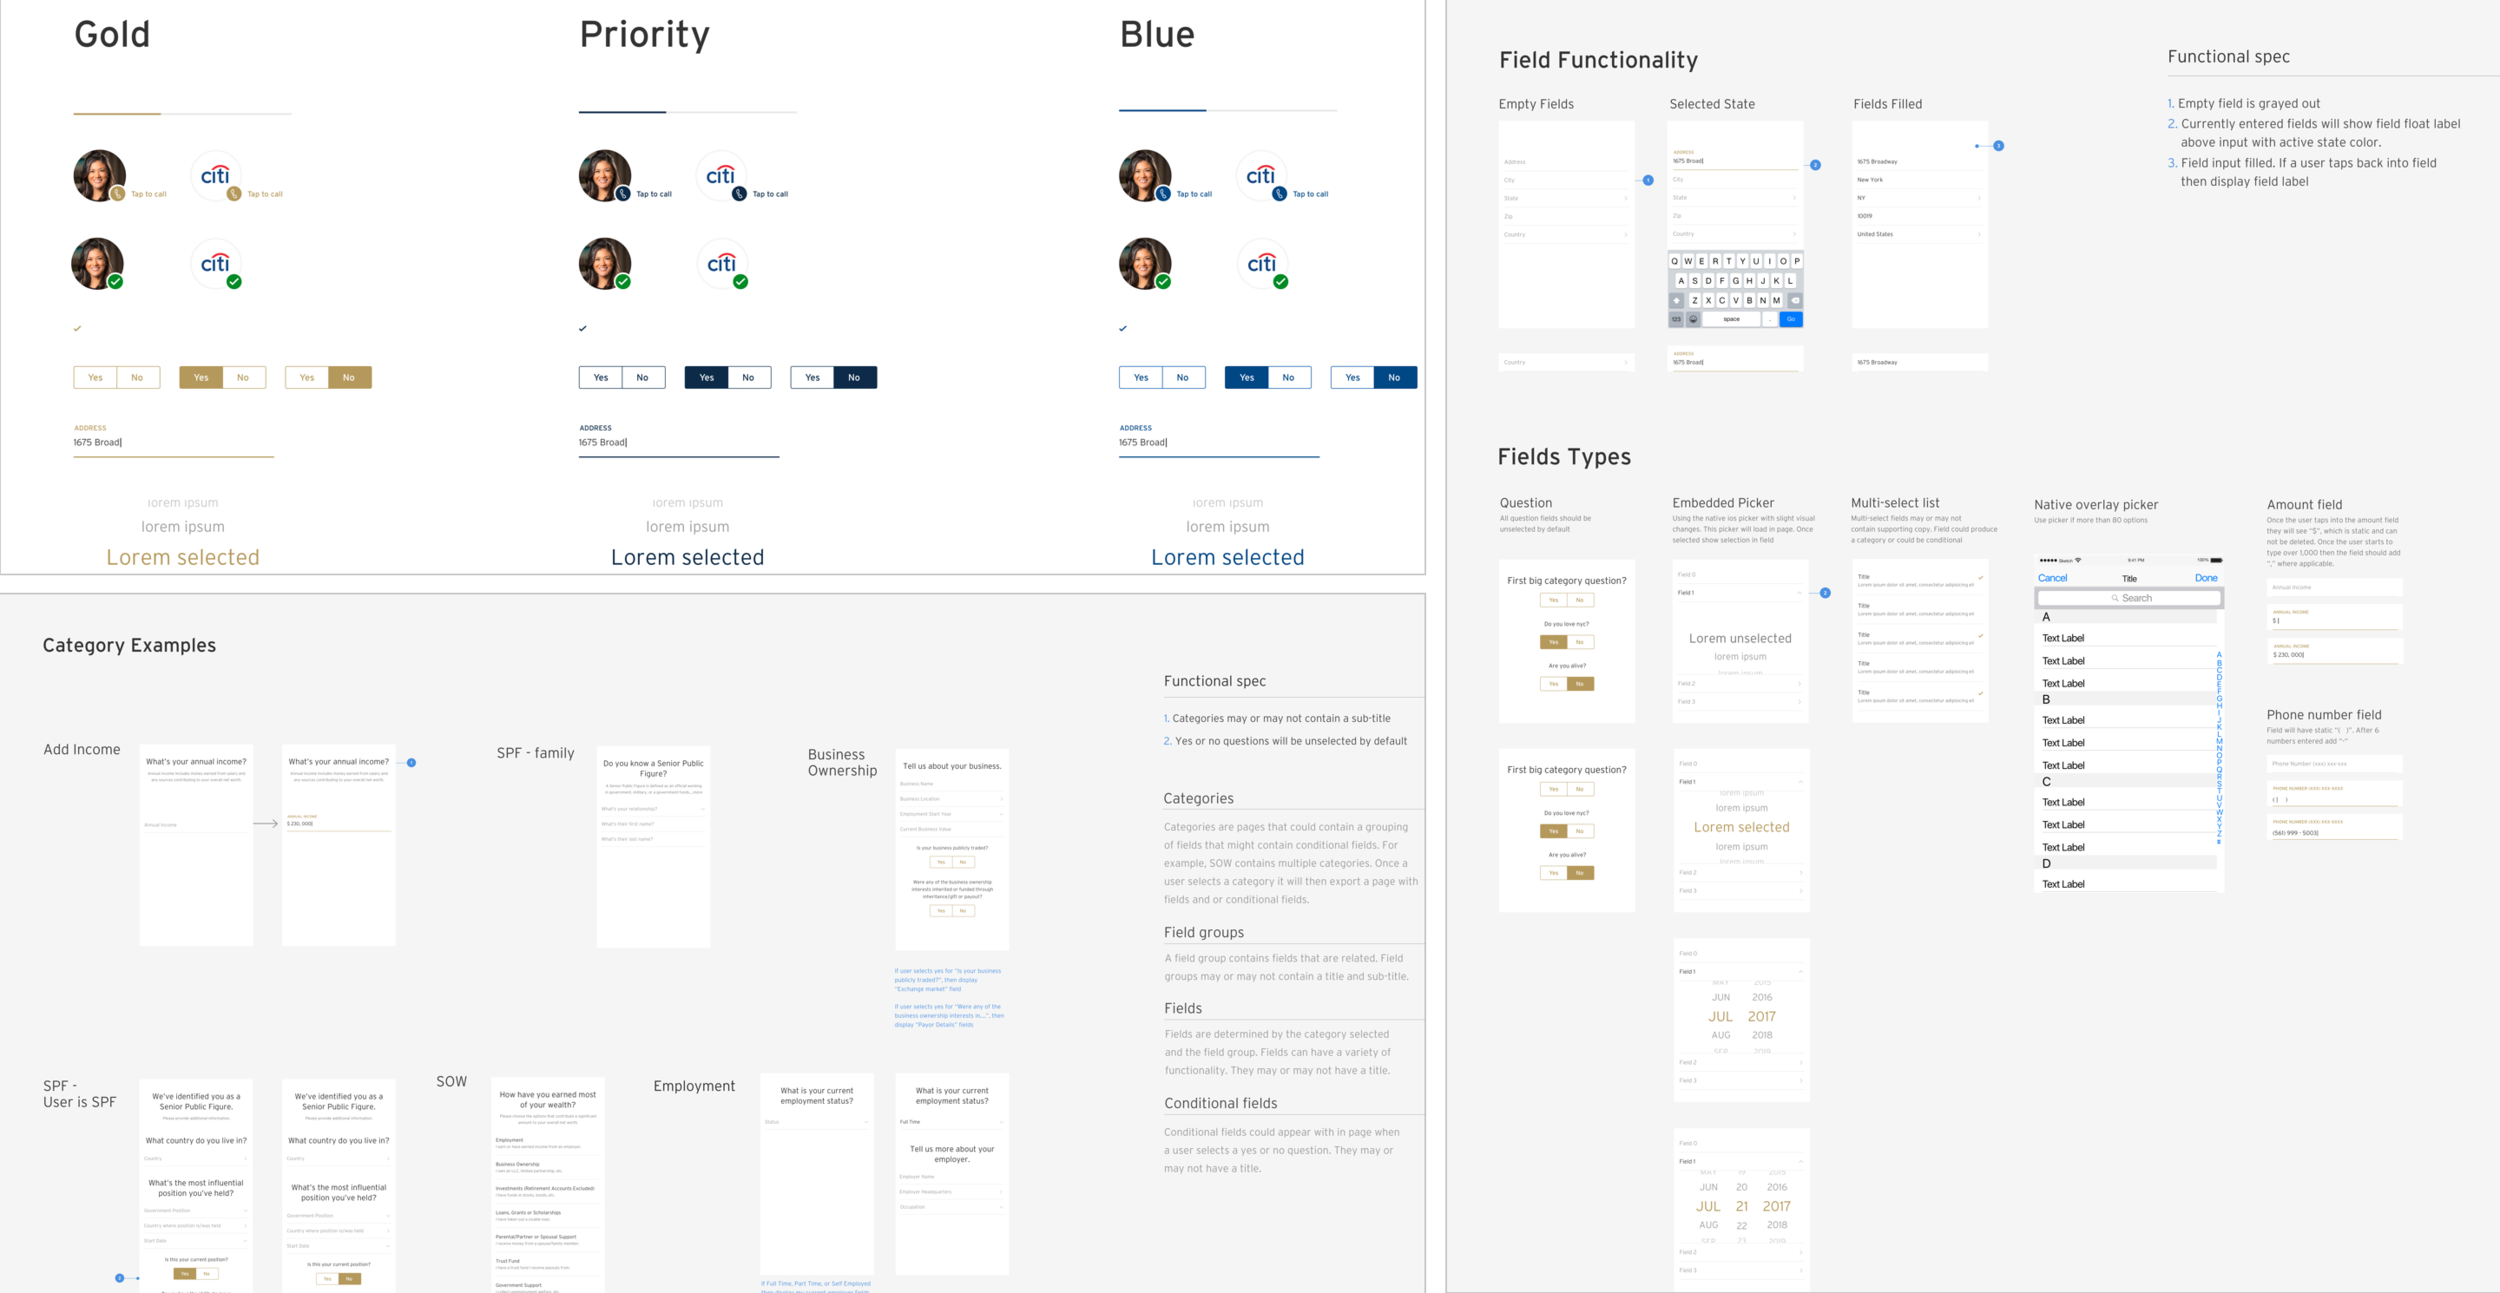This screenshot has height=1293, width=2500.
Task: Click annotation marker 1 beside Empty Fields
Action: point(1648,180)
